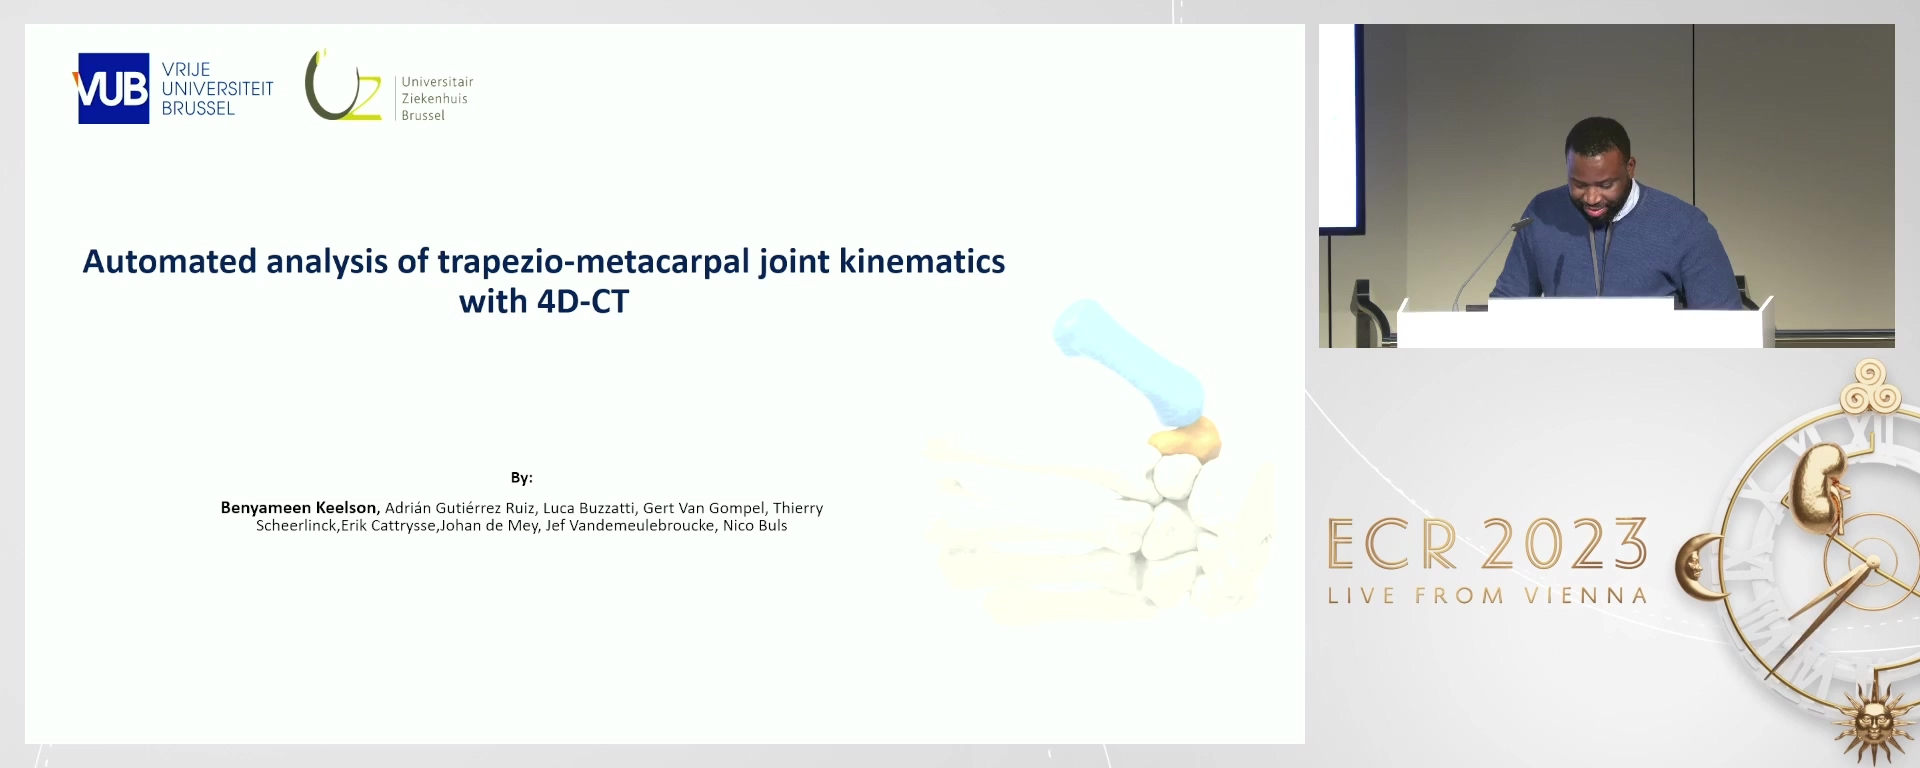The height and width of the screenshot is (768, 1920).
Task: Click the 'By:' label
Action: [522, 478]
